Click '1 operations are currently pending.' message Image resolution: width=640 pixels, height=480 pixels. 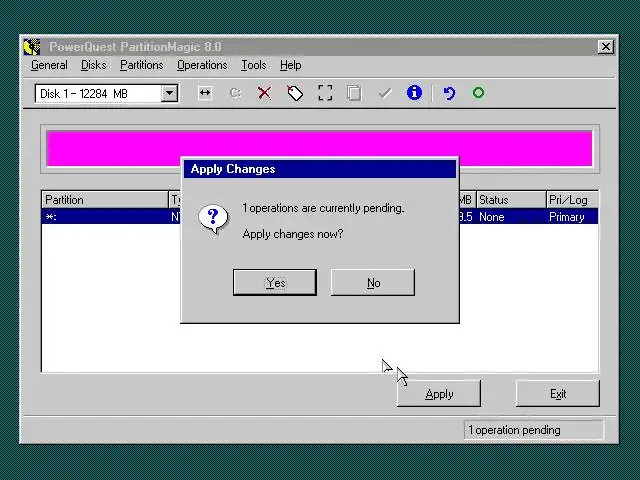(323, 208)
